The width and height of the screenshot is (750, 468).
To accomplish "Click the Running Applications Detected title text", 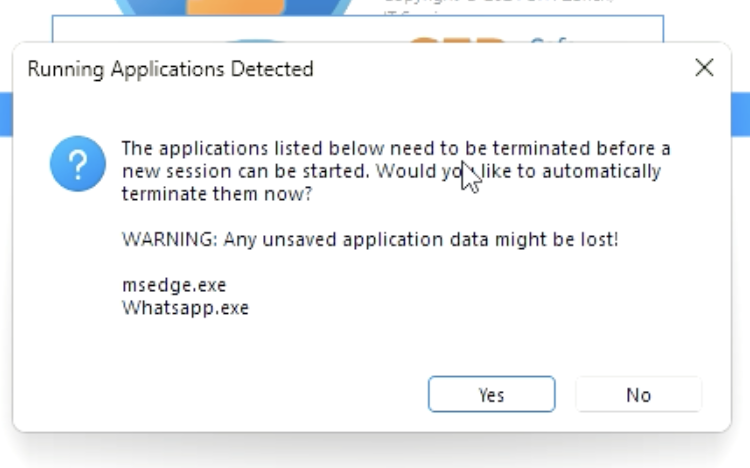I will coord(170,69).
